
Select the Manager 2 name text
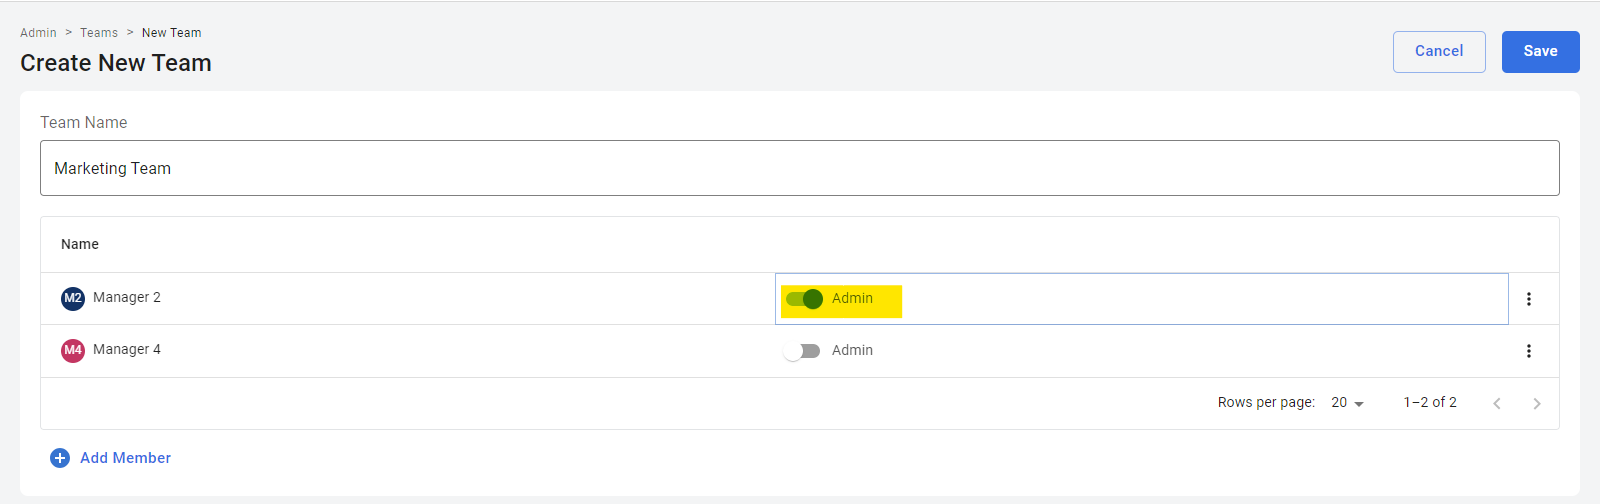coord(127,298)
